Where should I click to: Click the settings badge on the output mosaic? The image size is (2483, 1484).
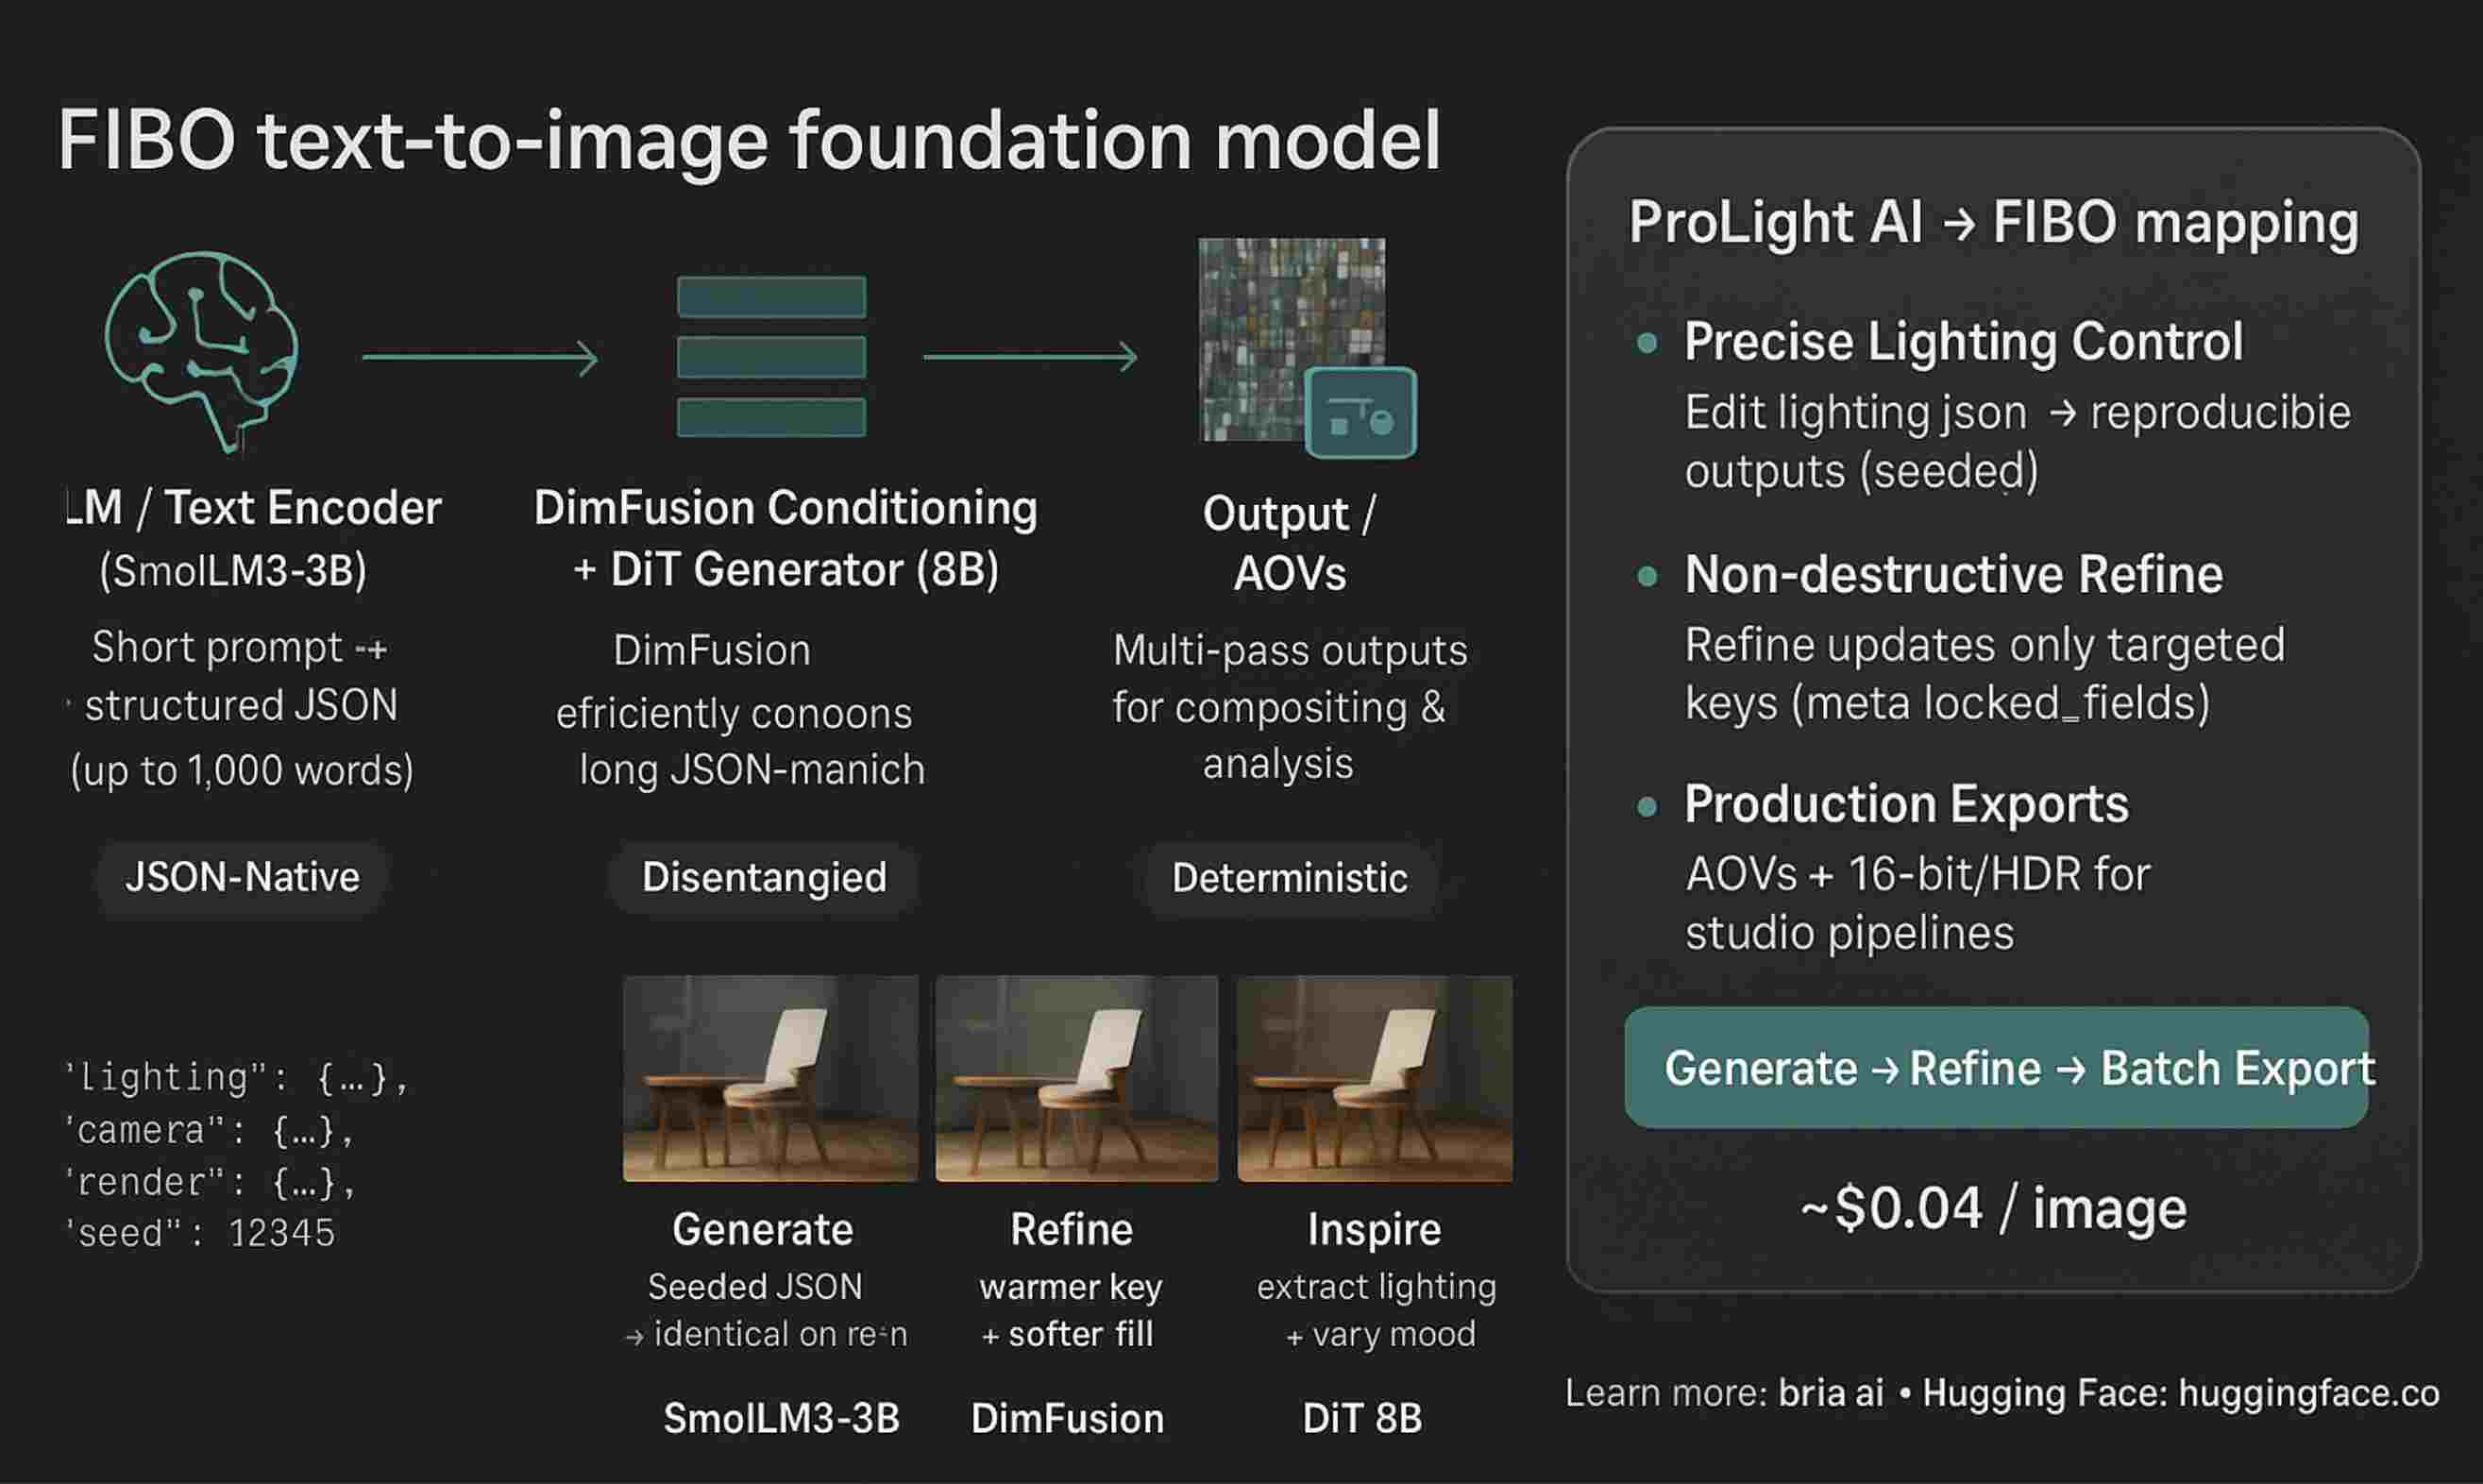pos(1360,413)
